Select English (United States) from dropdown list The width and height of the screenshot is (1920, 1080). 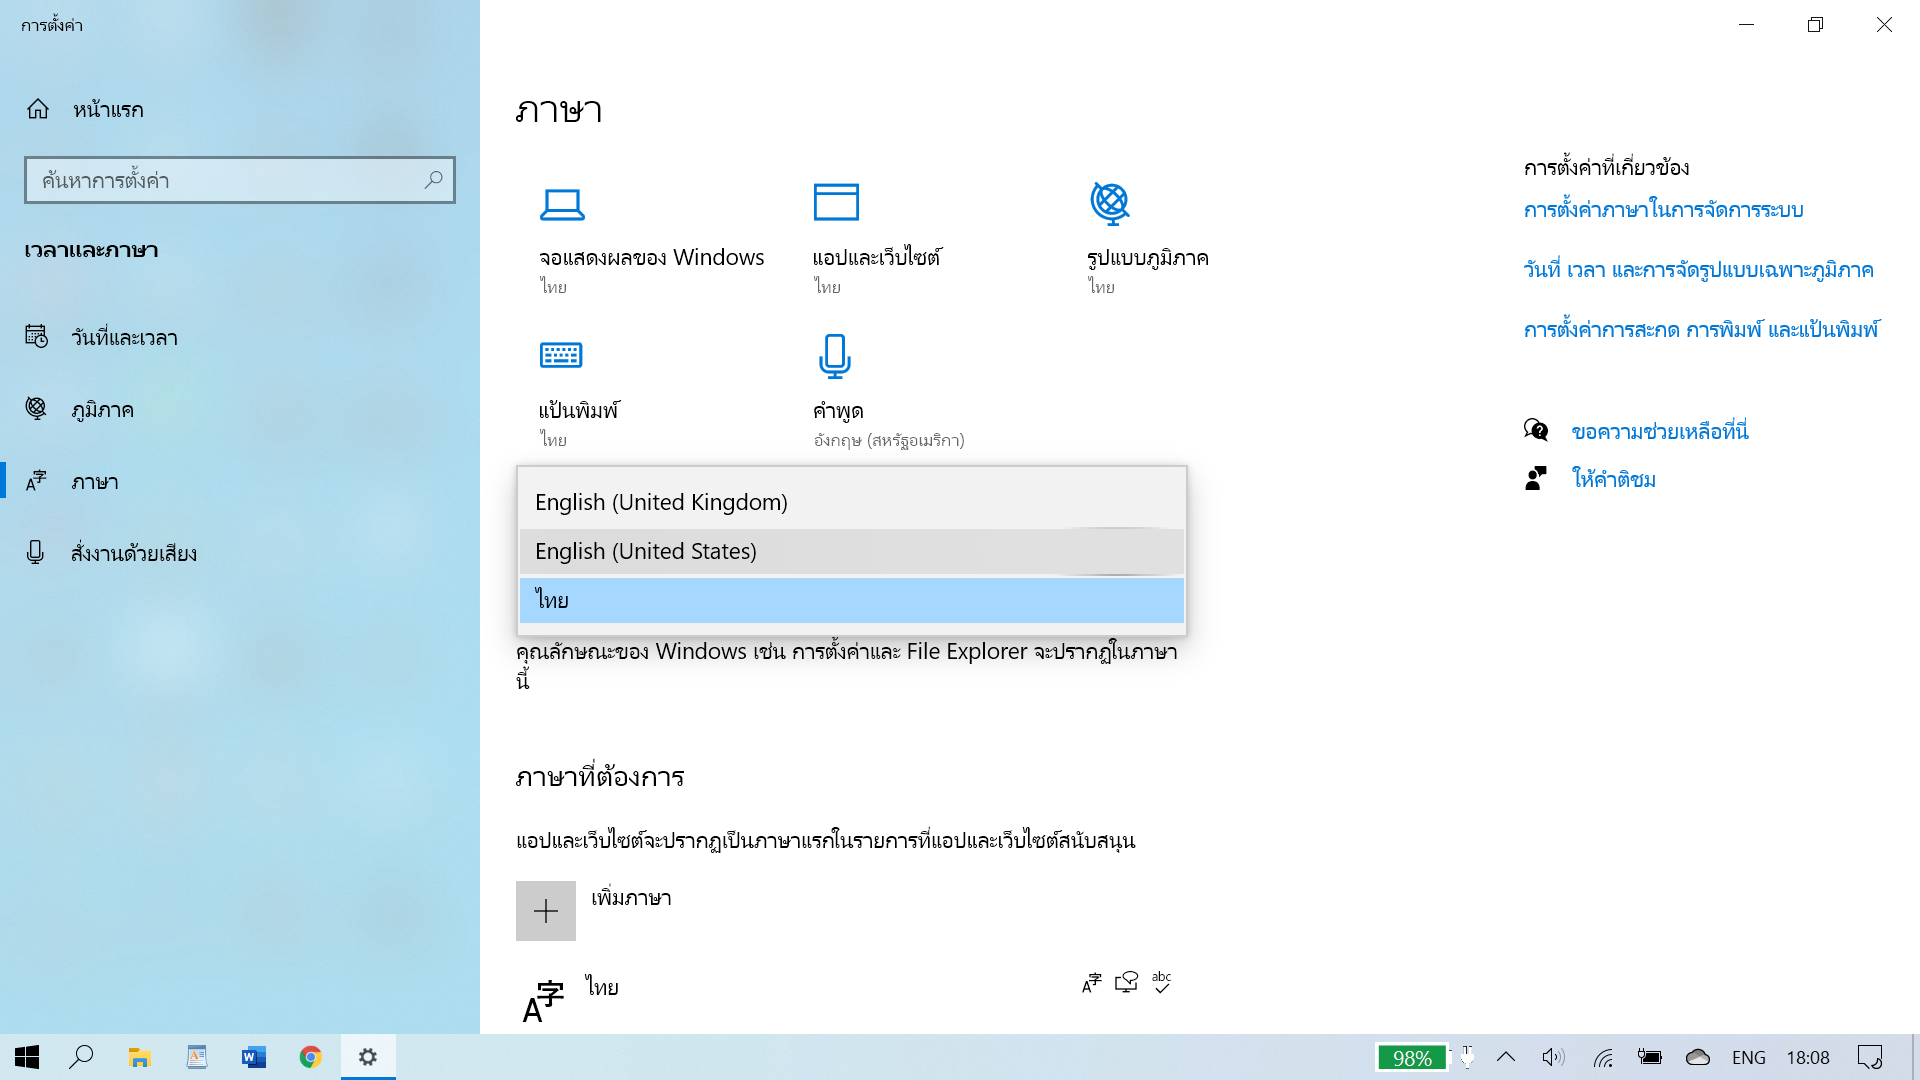pyautogui.click(x=852, y=551)
